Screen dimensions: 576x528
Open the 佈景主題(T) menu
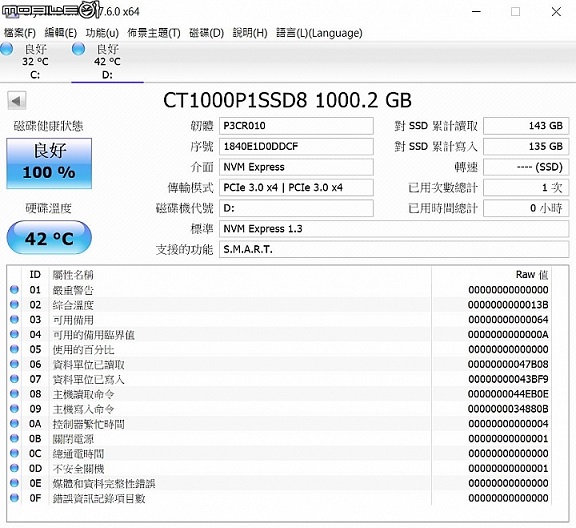point(154,33)
